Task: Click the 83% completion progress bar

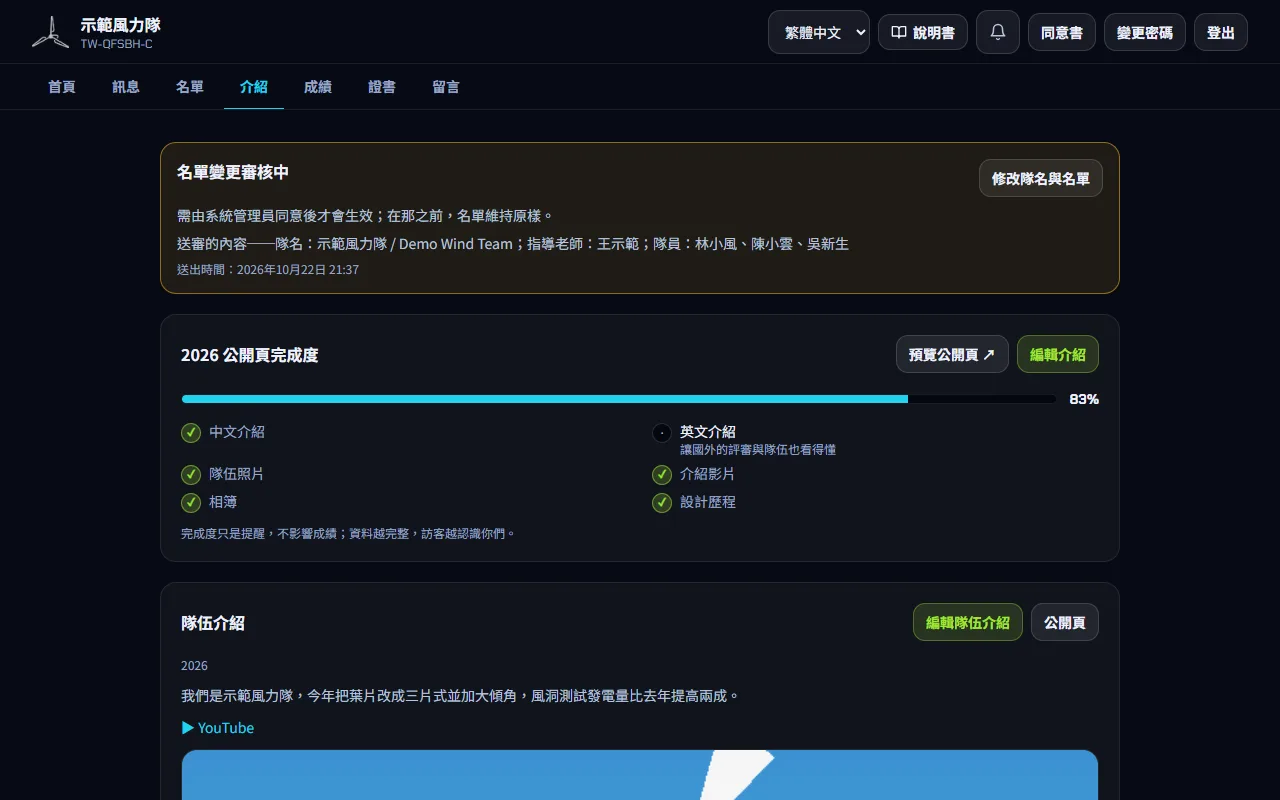Action: 618,399
